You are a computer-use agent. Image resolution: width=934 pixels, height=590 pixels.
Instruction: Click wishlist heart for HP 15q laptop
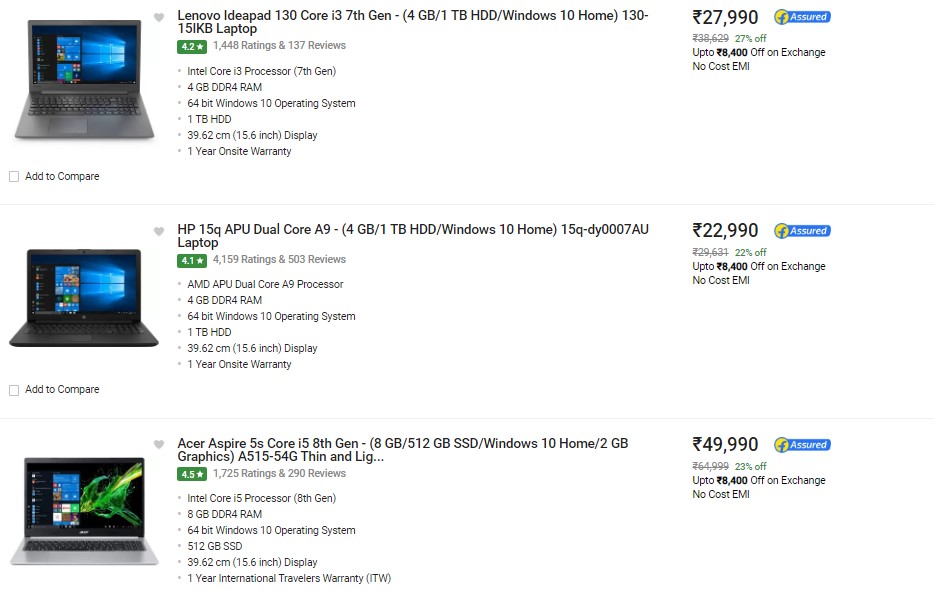click(x=158, y=231)
